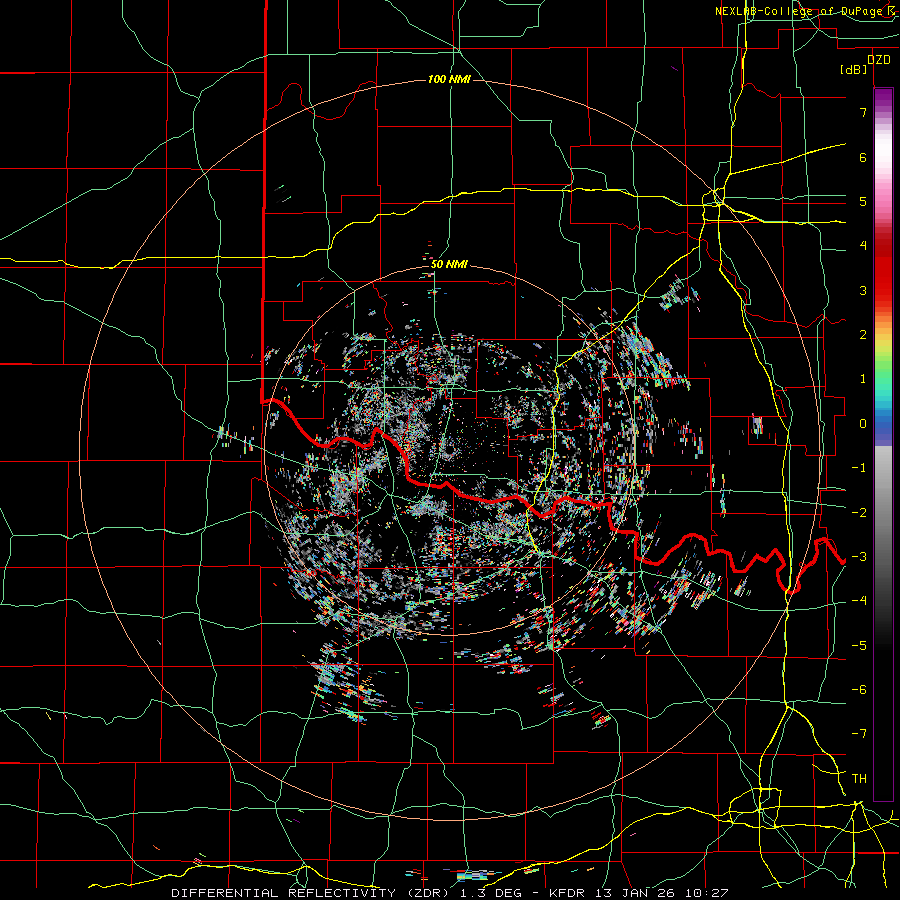Screen dimensions: 900x900
Task: Click the -2 value on color scale
Action: [859, 512]
